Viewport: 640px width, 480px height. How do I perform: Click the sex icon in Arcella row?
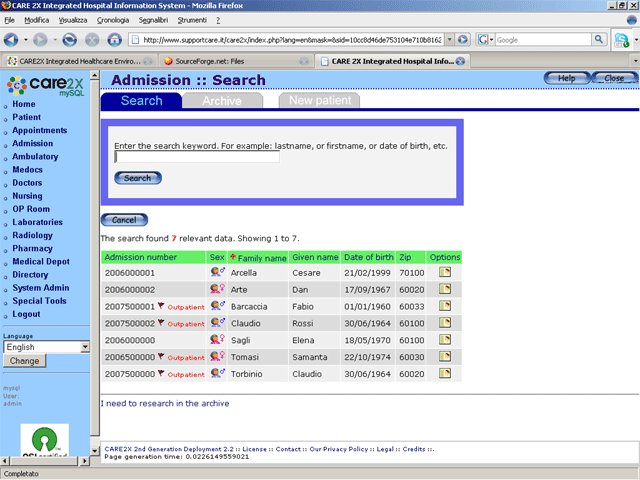(217, 271)
